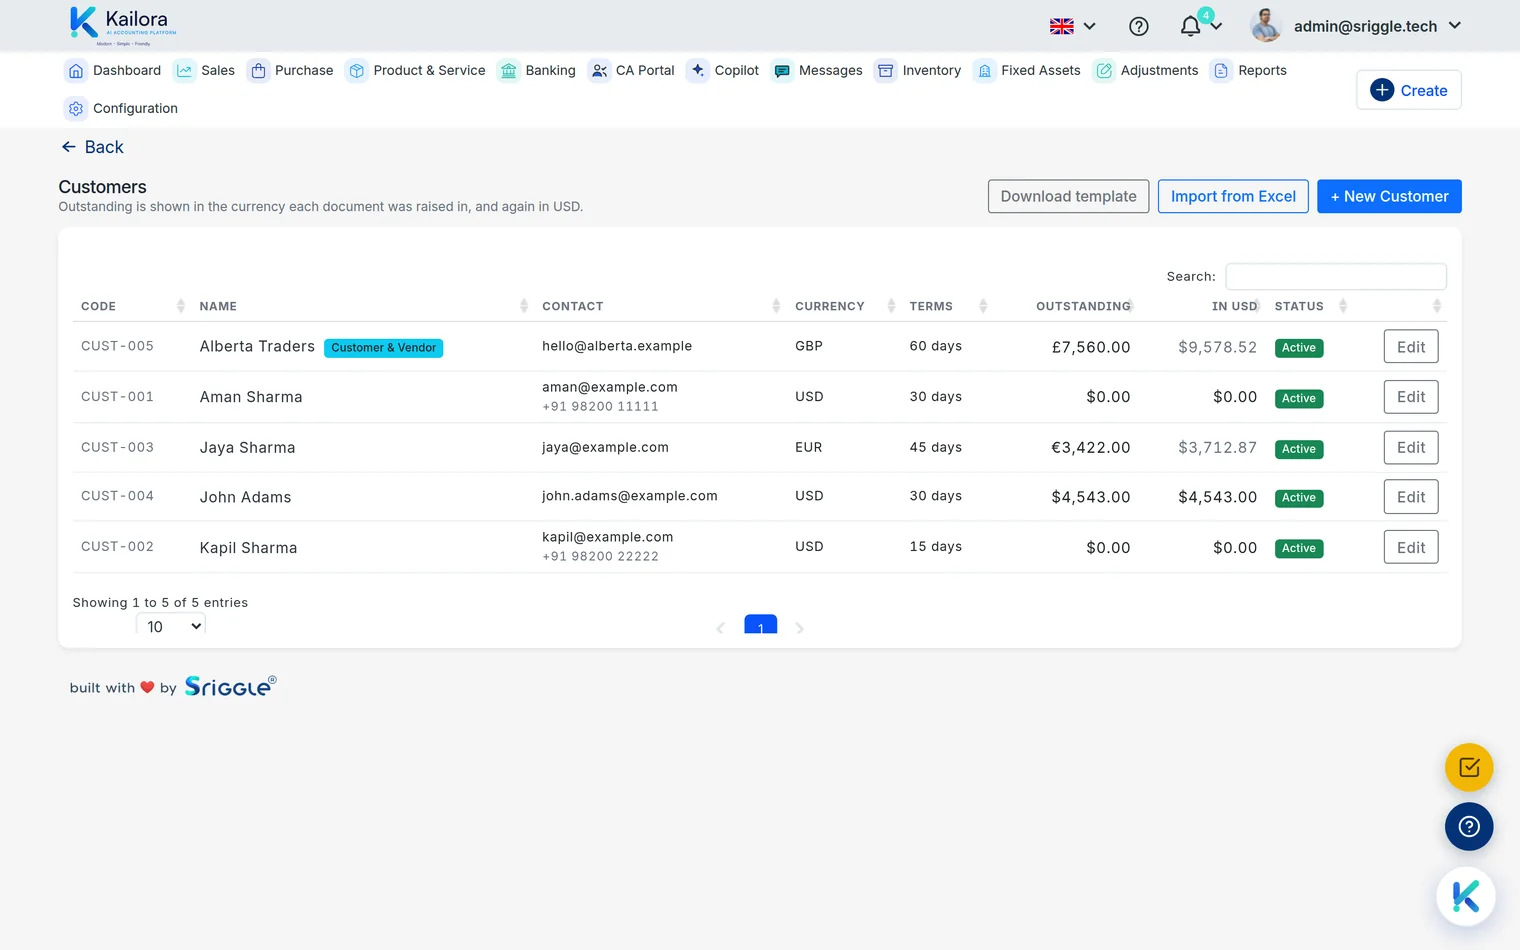Sort table by the Terms column
This screenshot has height=950, width=1520.
pyautogui.click(x=947, y=306)
